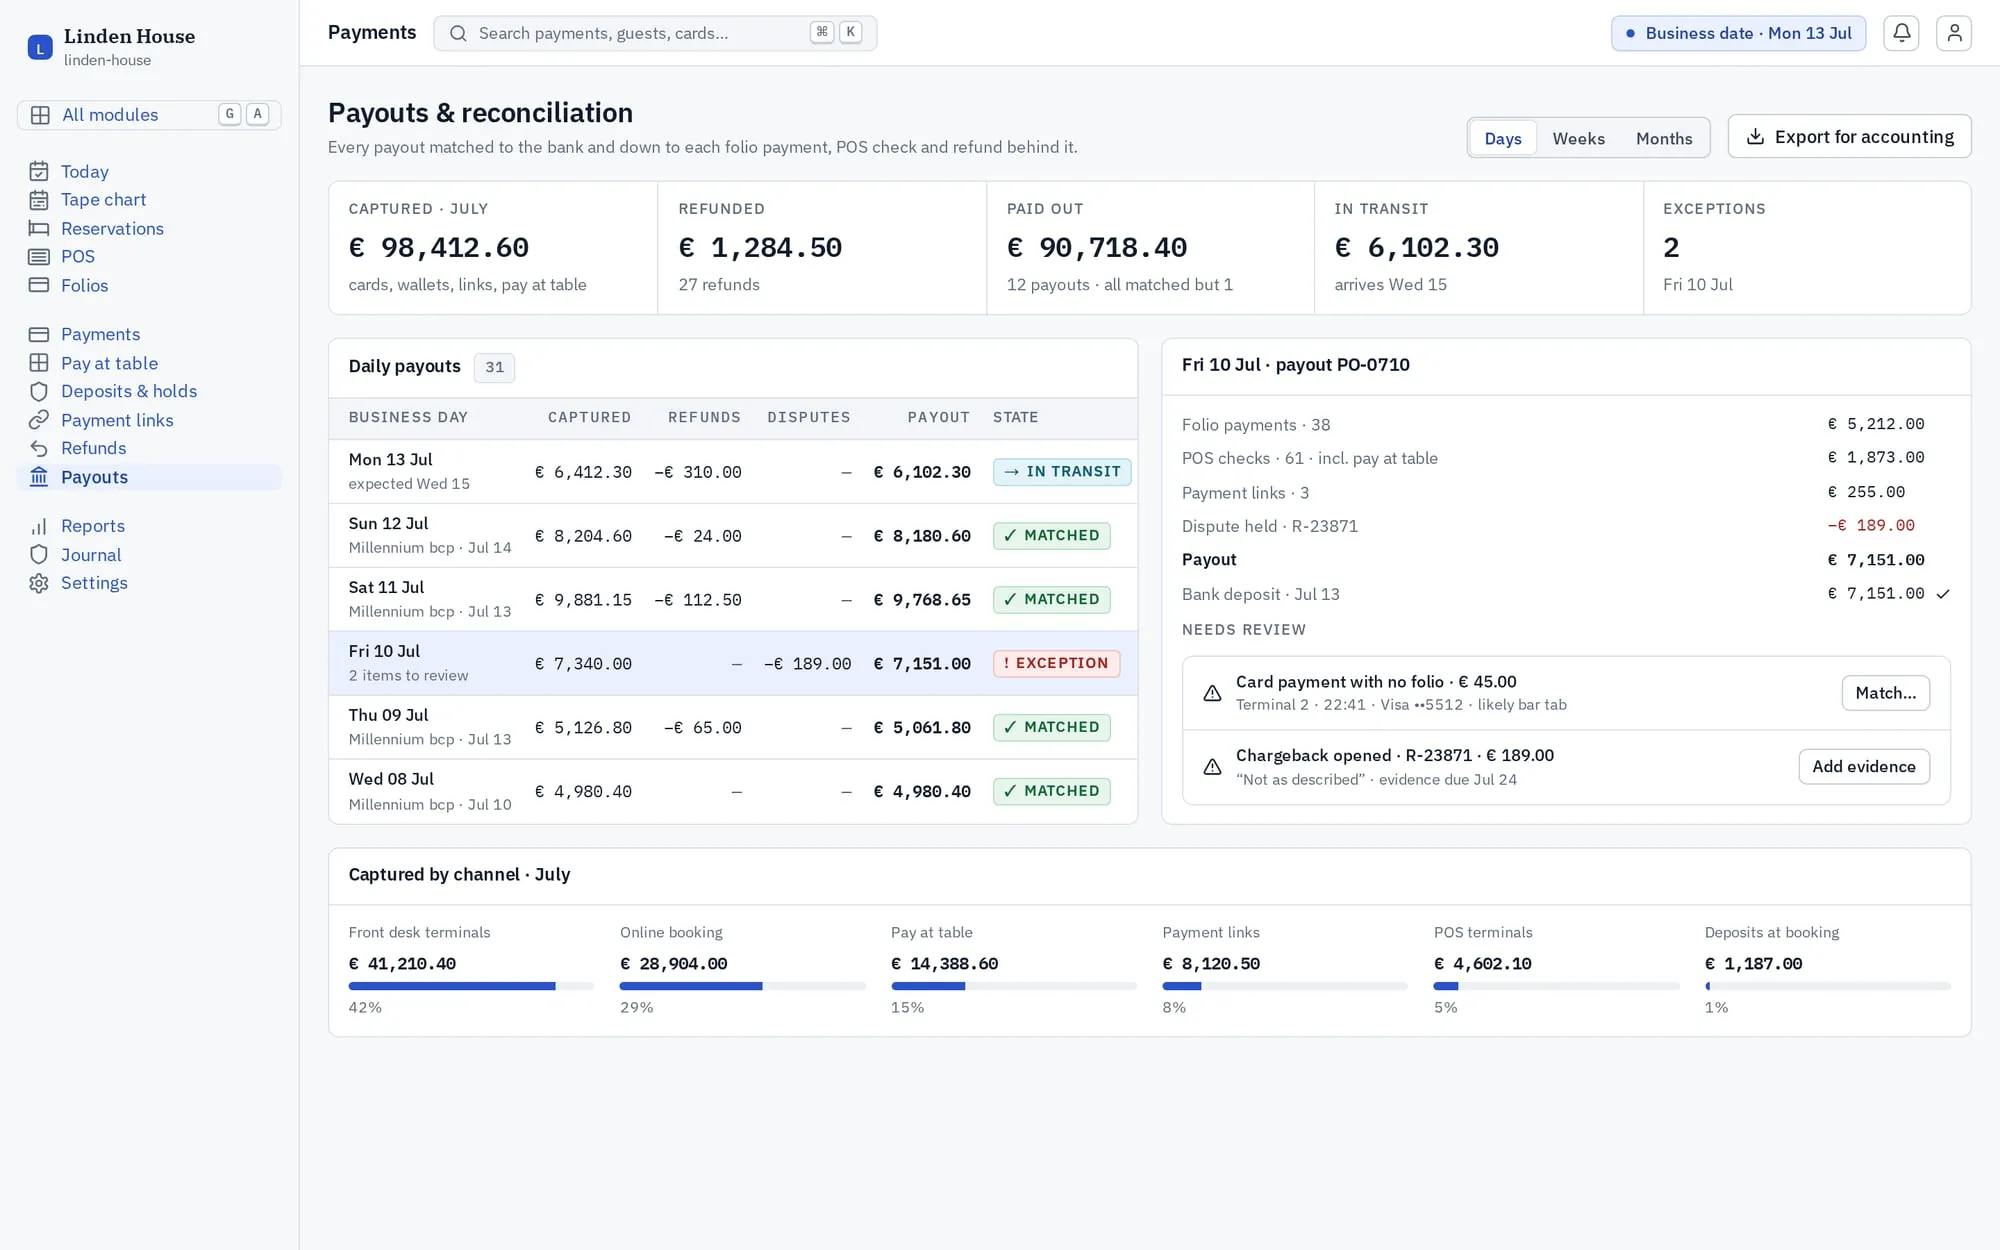Click Add evidence for chargeback
This screenshot has width=2000, height=1250.
click(1864, 767)
